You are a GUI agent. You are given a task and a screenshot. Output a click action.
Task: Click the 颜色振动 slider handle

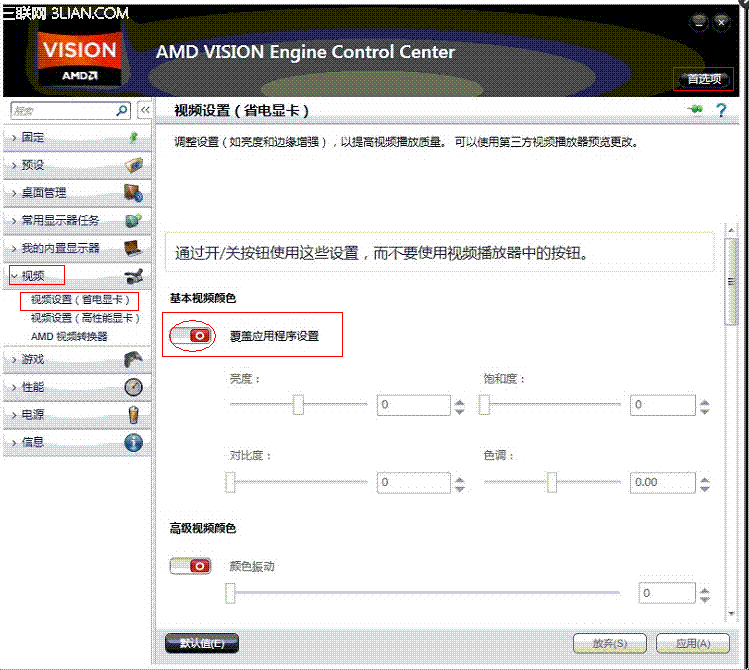point(231,593)
